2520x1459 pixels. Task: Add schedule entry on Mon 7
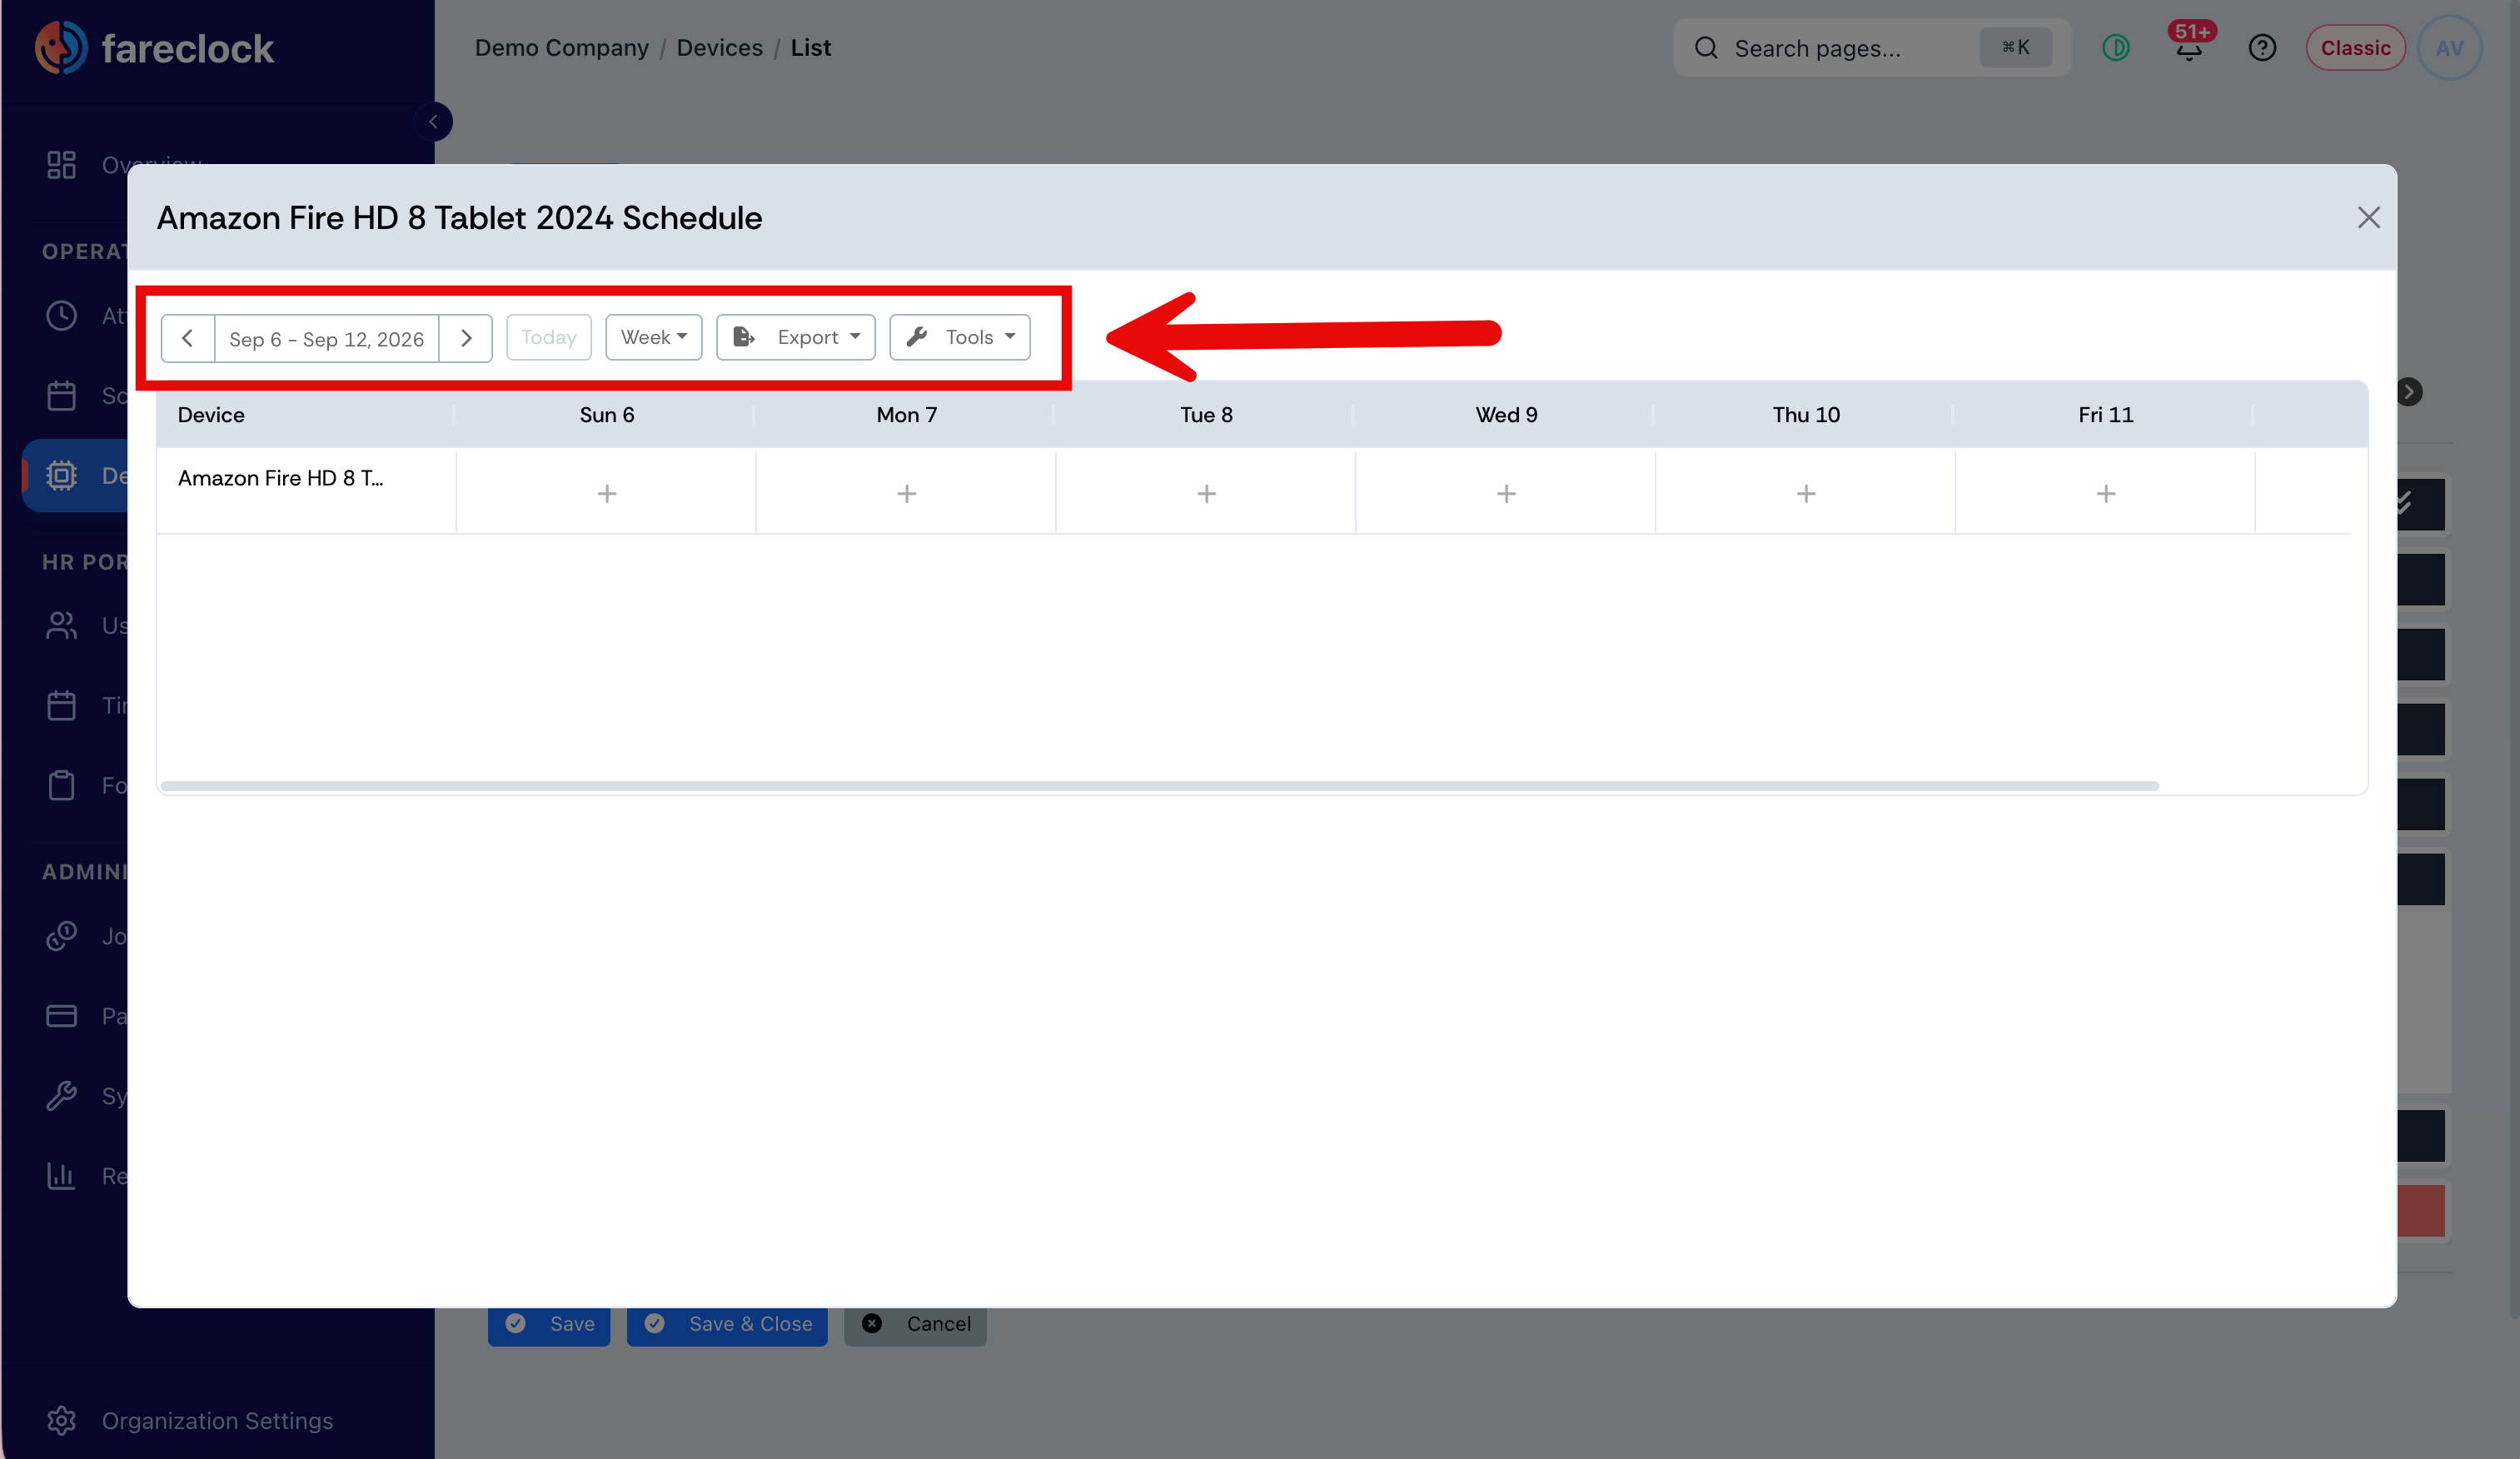coord(907,493)
